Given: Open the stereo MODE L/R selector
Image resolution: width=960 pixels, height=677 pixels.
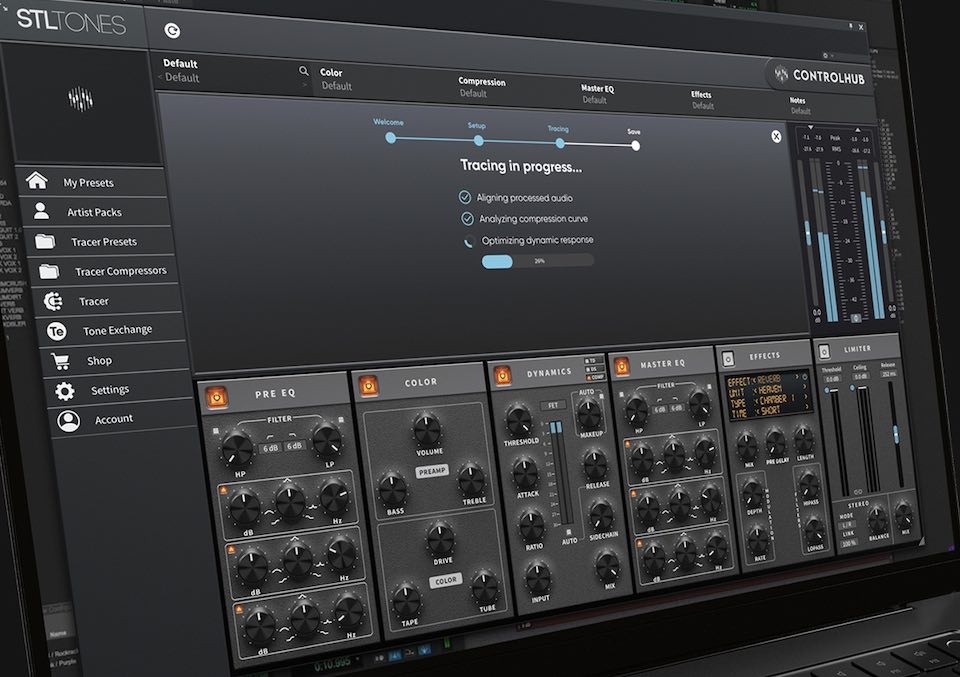Looking at the screenshot, I should point(847,525).
